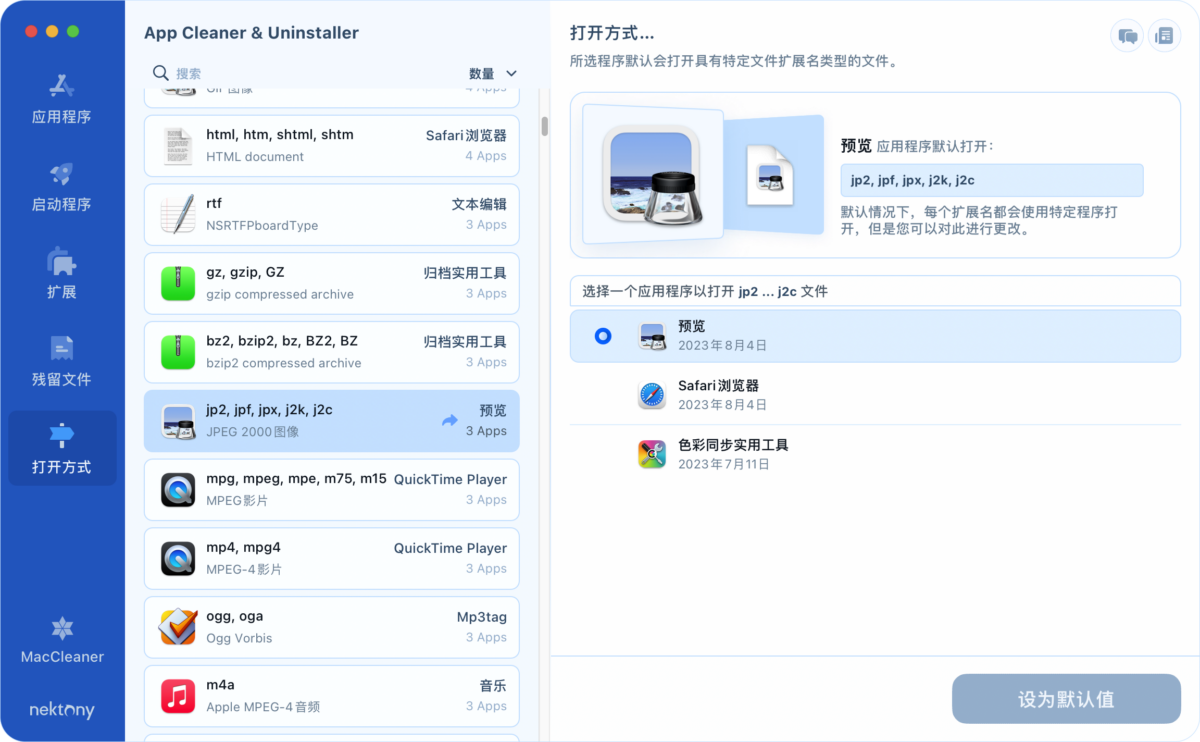Image resolution: width=1200 pixels, height=742 pixels.
Task: Click the 文本编辑 label on rtf row
Action: (479, 204)
